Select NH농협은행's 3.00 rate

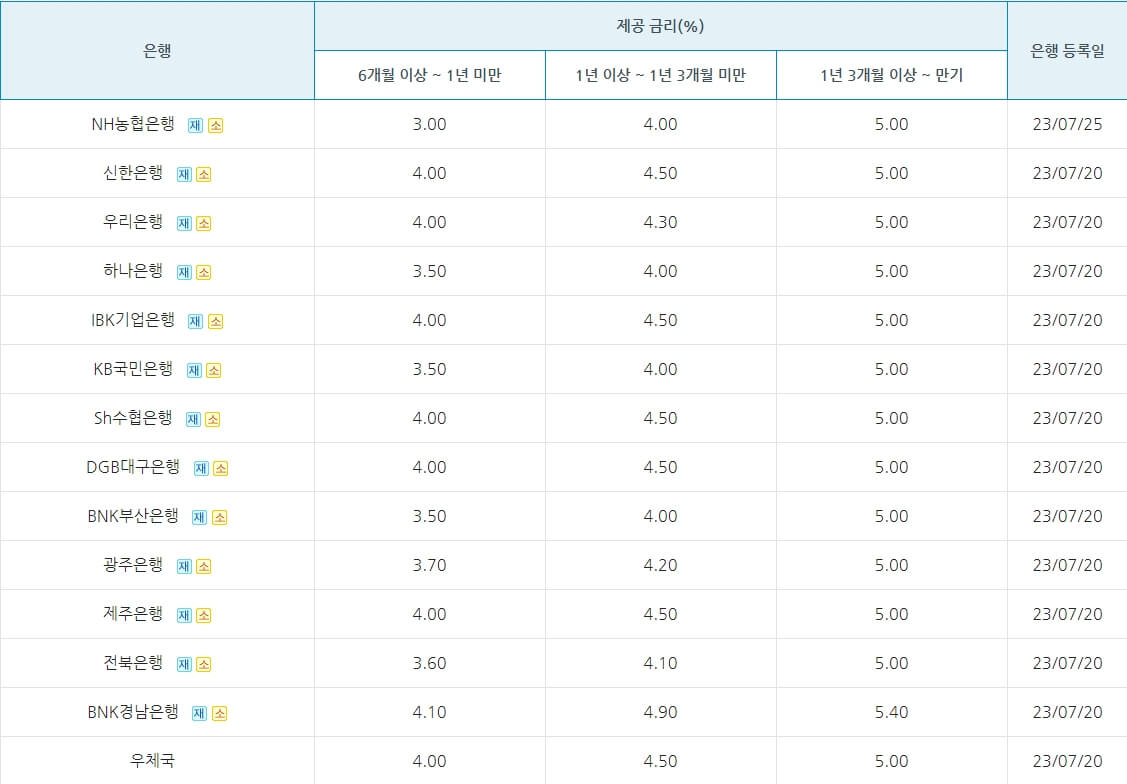[x=430, y=124]
